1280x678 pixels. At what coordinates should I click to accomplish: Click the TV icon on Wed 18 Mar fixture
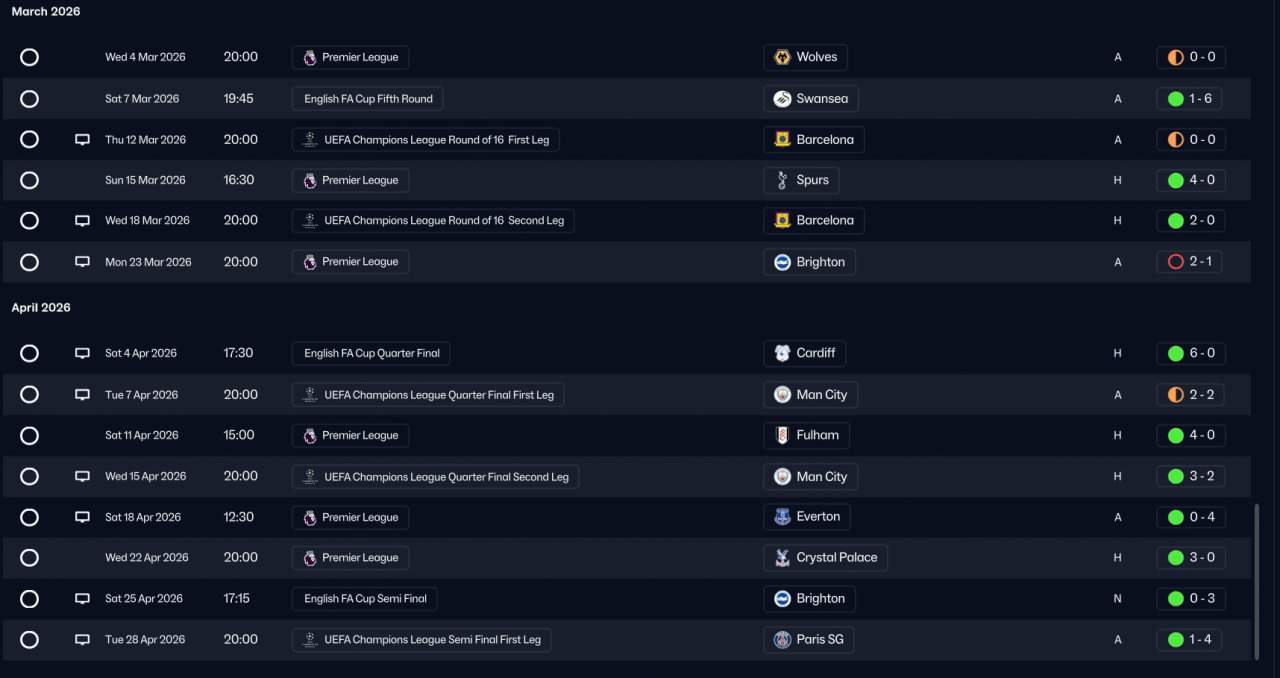coord(83,221)
